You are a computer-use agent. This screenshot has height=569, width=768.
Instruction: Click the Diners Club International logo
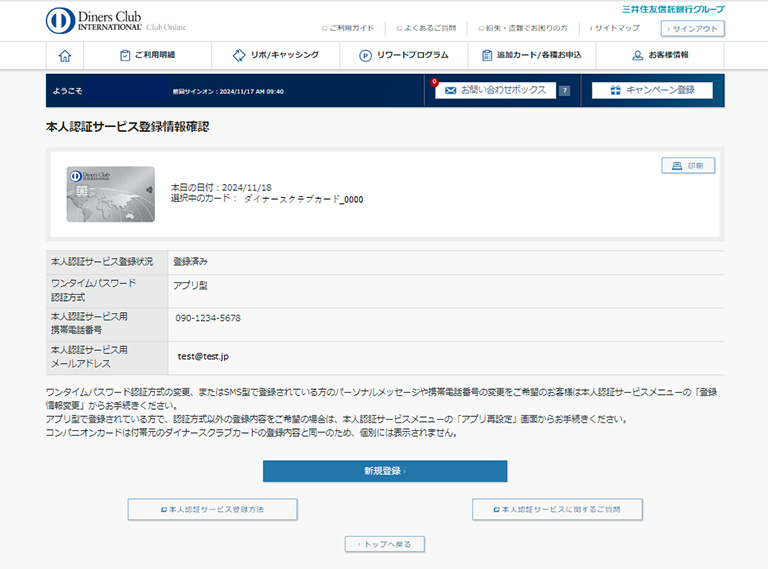[x=115, y=20]
